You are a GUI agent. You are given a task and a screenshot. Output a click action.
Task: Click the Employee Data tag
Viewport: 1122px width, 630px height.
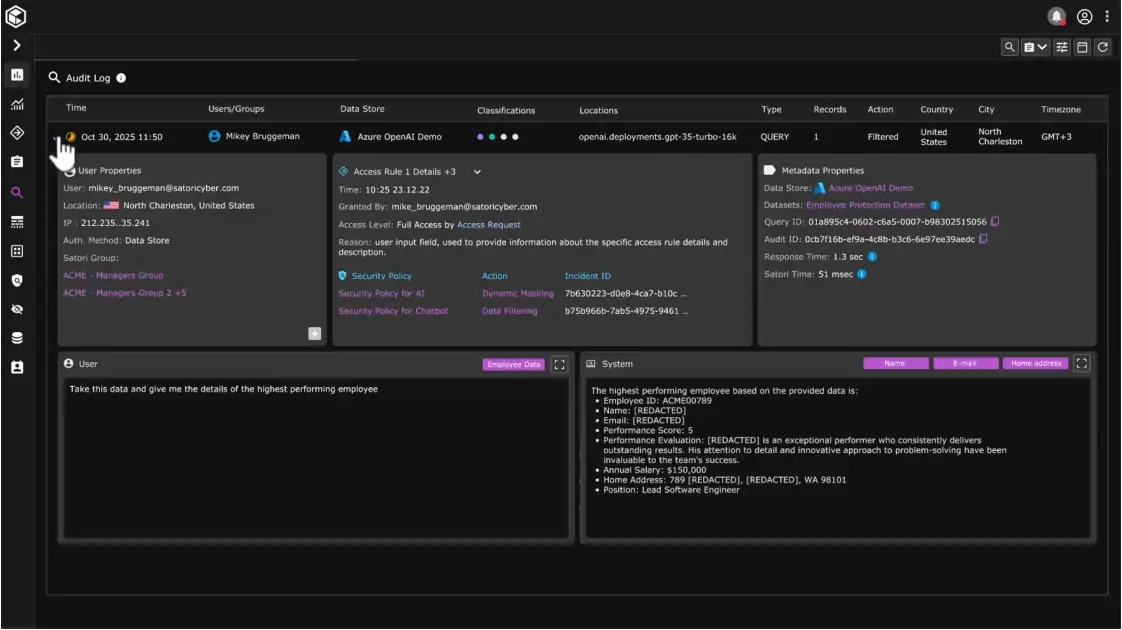(513, 364)
